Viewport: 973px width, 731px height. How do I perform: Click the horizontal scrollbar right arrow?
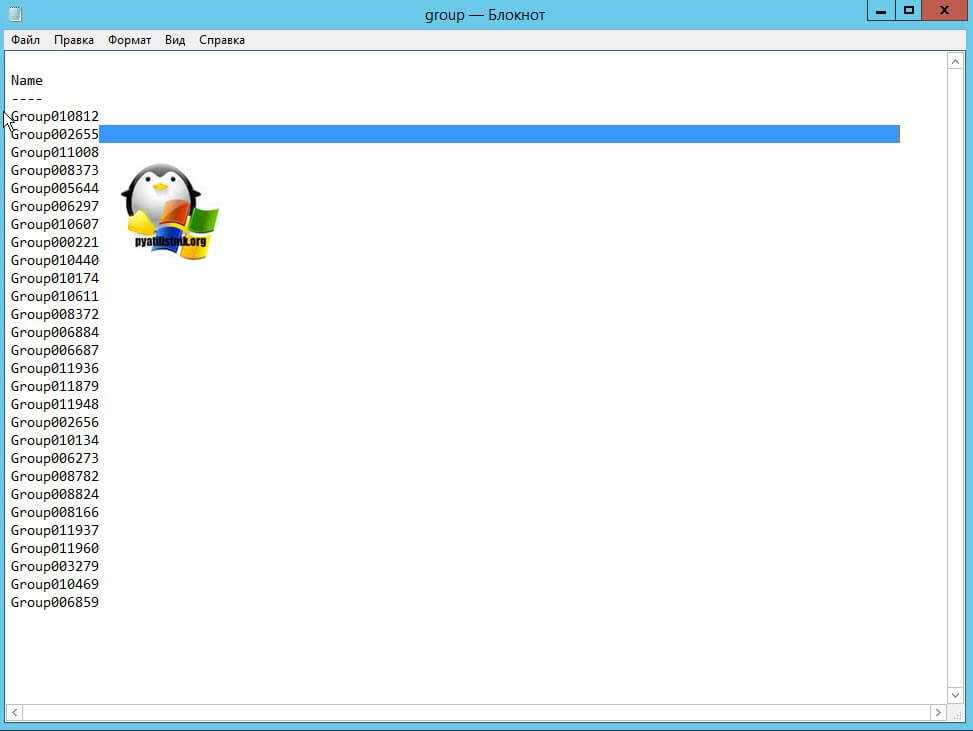click(938, 712)
